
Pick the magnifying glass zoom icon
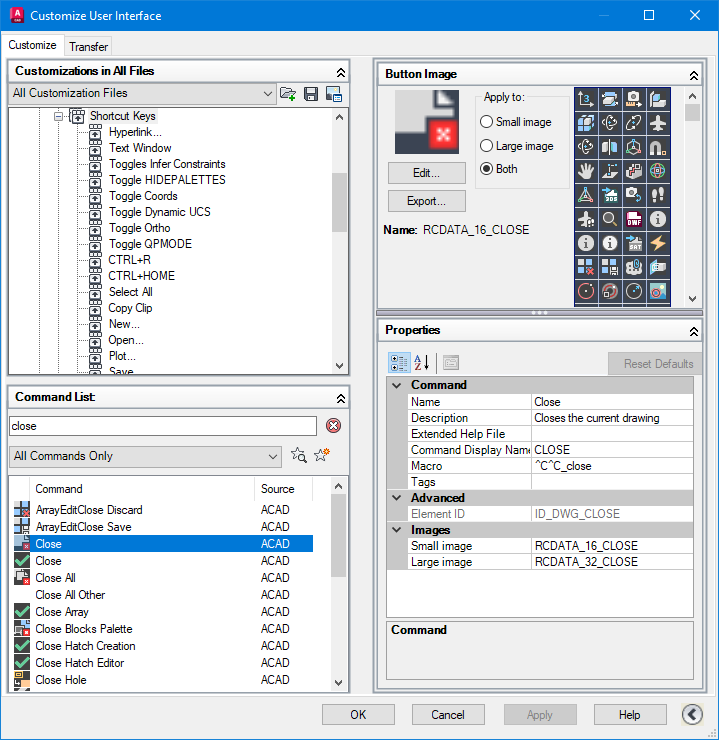point(610,219)
